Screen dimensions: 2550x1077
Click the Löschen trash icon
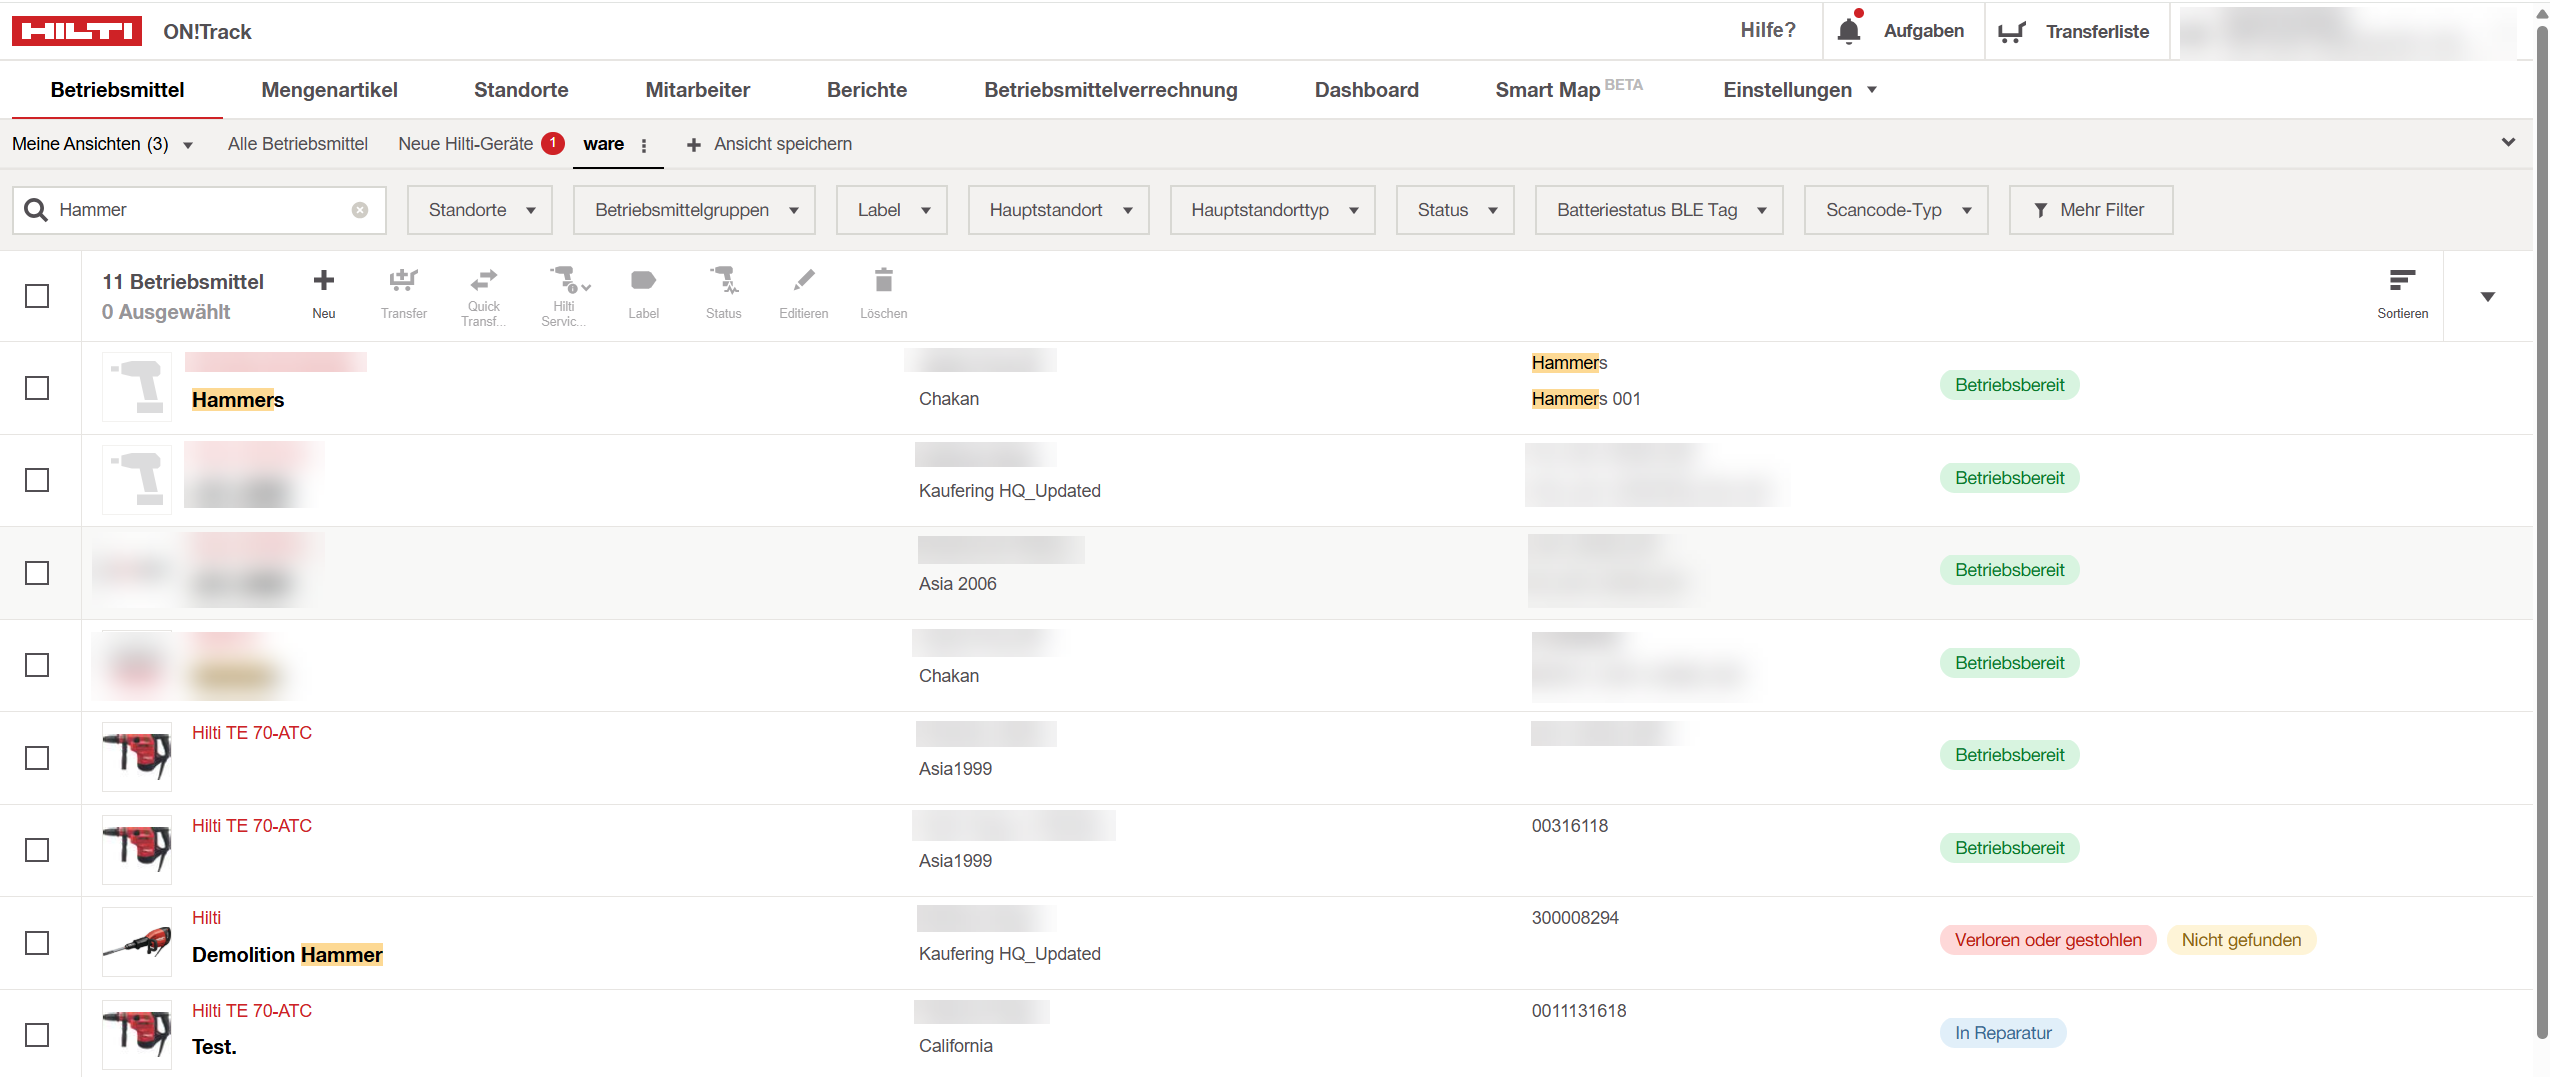pyautogui.click(x=884, y=280)
